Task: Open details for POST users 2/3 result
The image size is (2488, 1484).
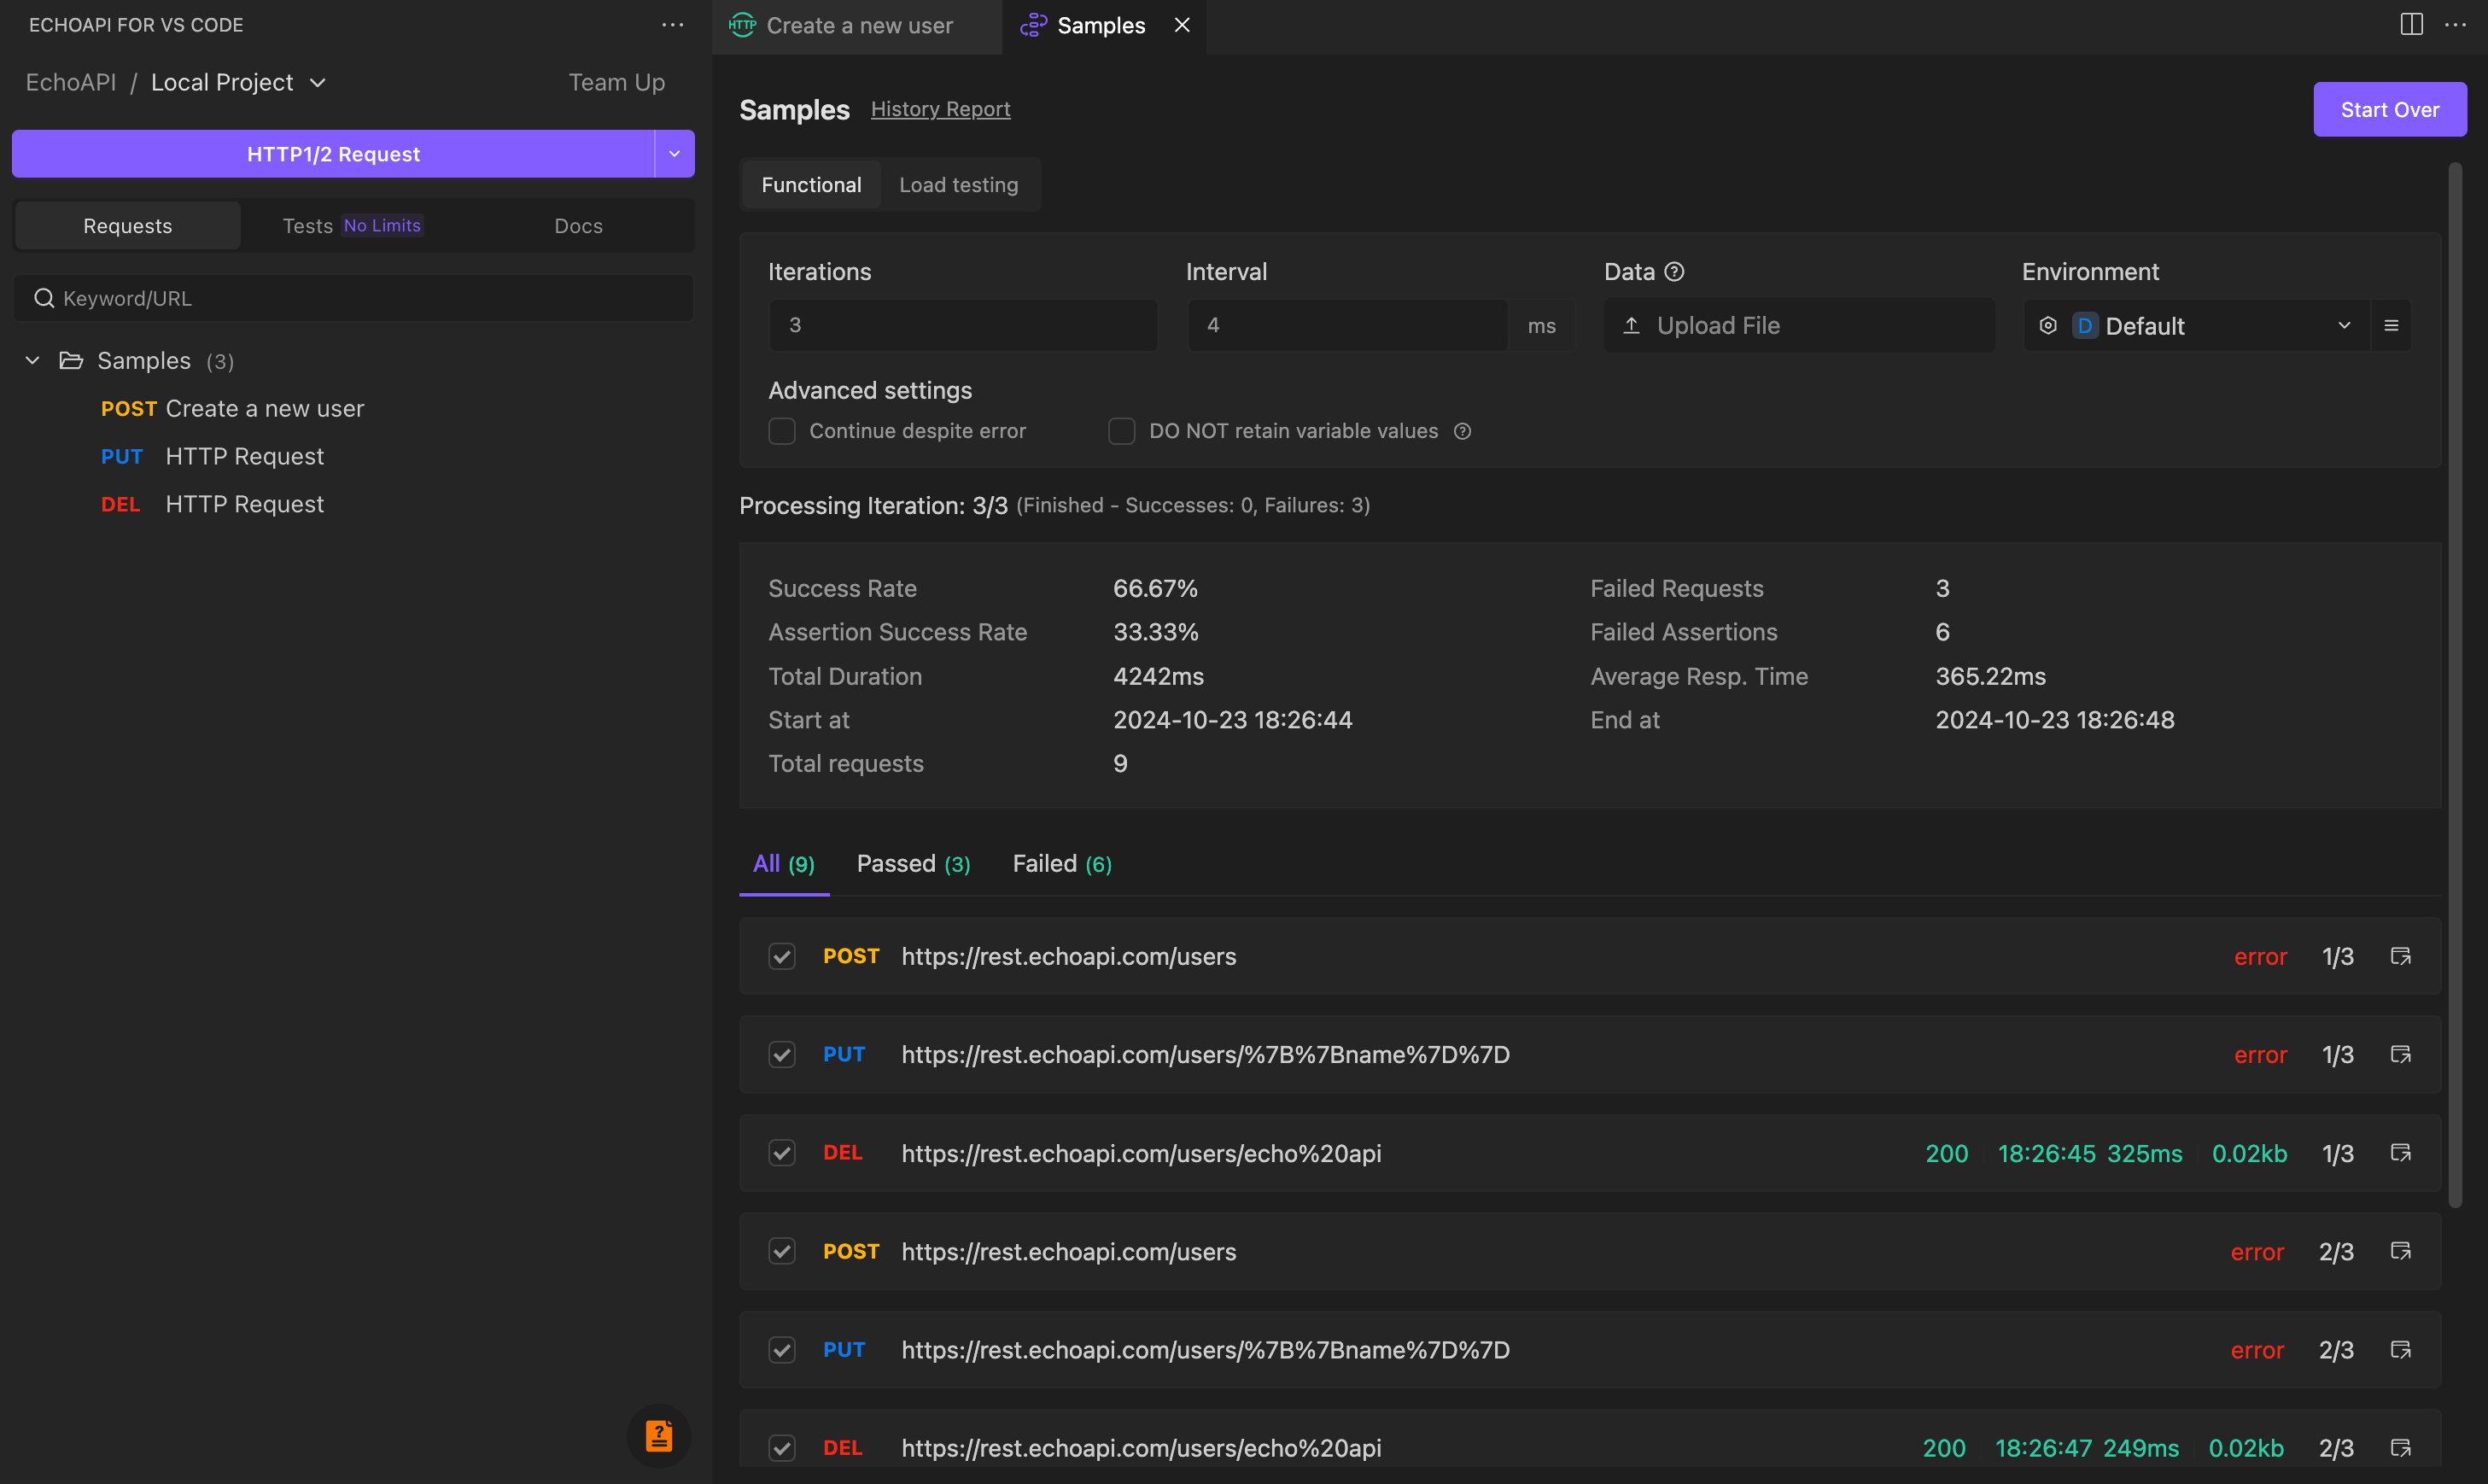Action: point(2400,1251)
